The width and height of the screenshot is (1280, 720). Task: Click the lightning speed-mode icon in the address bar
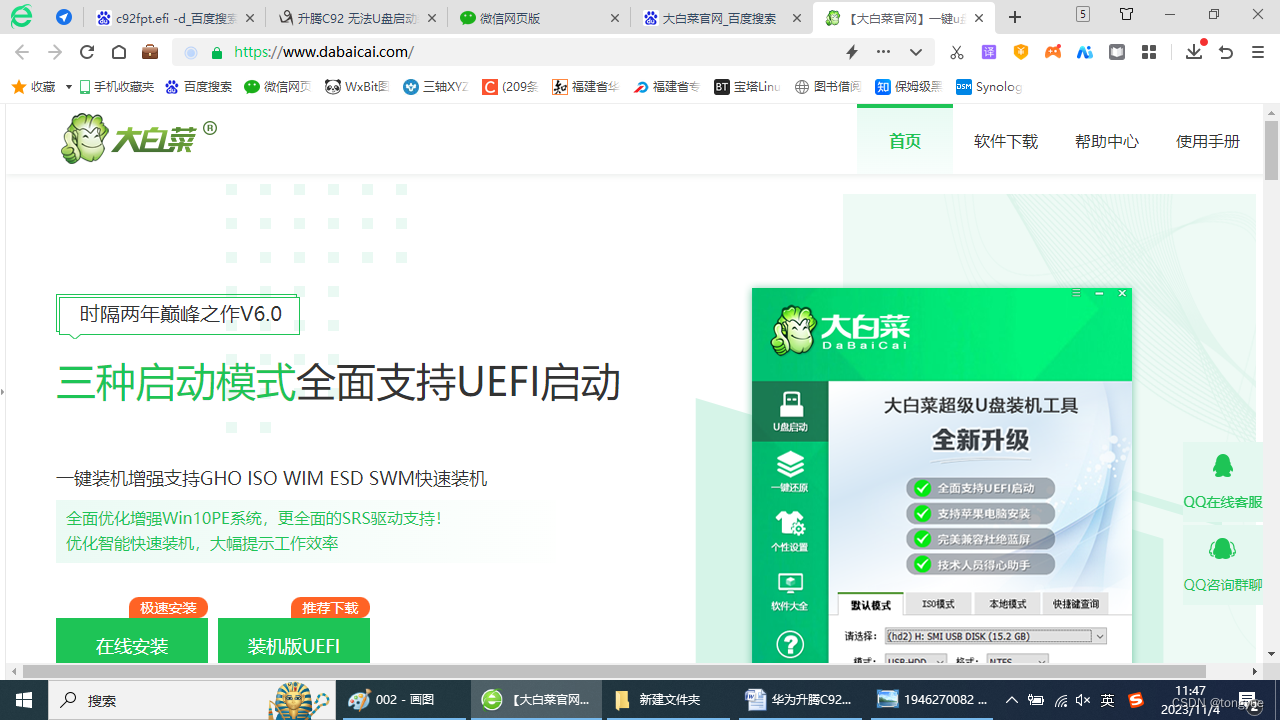pyautogui.click(x=852, y=52)
